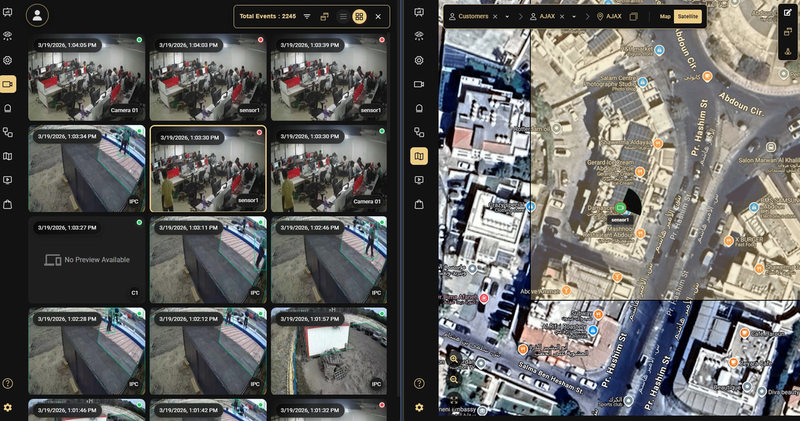Image resolution: width=800 pixels, height=421 pixels.
Task: Open shopping bag icon in map panel sidebar
Action: tap(419, 204)
